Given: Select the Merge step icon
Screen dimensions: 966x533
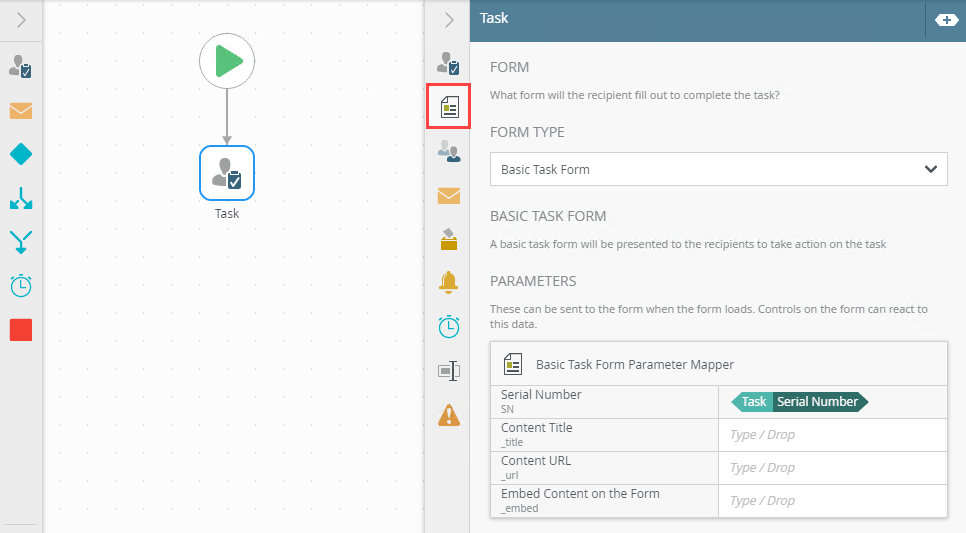Looking at the screenshot, I should click(x=21, y=242).
